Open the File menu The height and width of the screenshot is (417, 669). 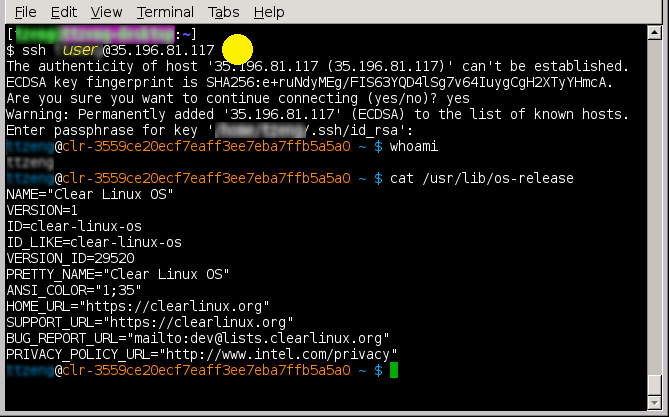pos(26,12)
